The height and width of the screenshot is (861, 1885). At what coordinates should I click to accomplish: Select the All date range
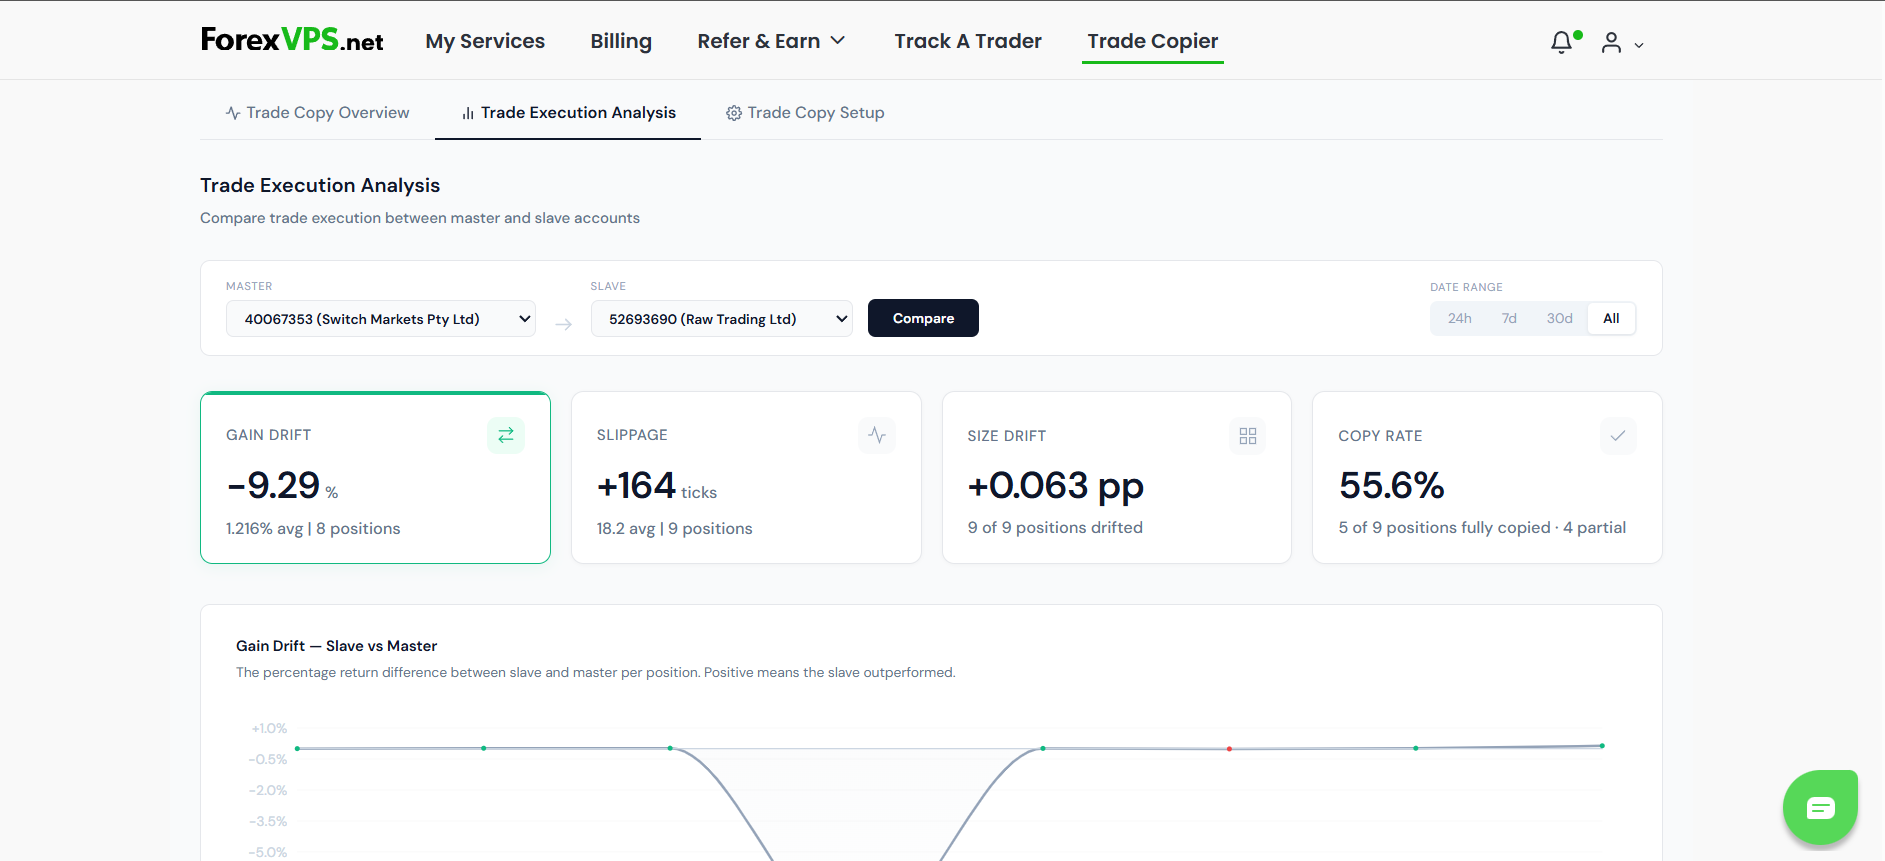tap(1611, 318)
